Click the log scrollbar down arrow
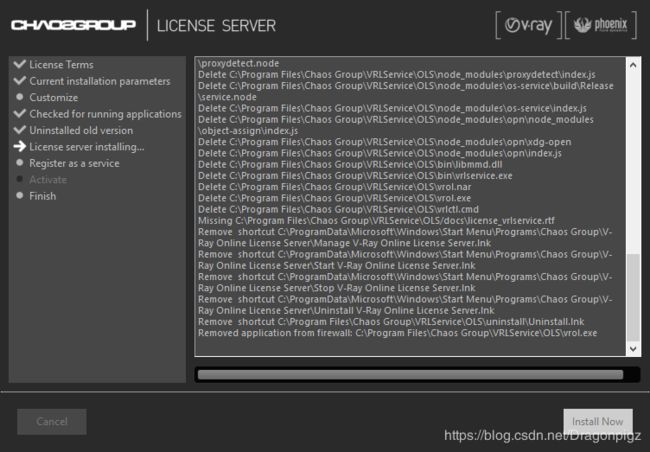The width and height of the screenshot is (650, 452). [632, 348]
